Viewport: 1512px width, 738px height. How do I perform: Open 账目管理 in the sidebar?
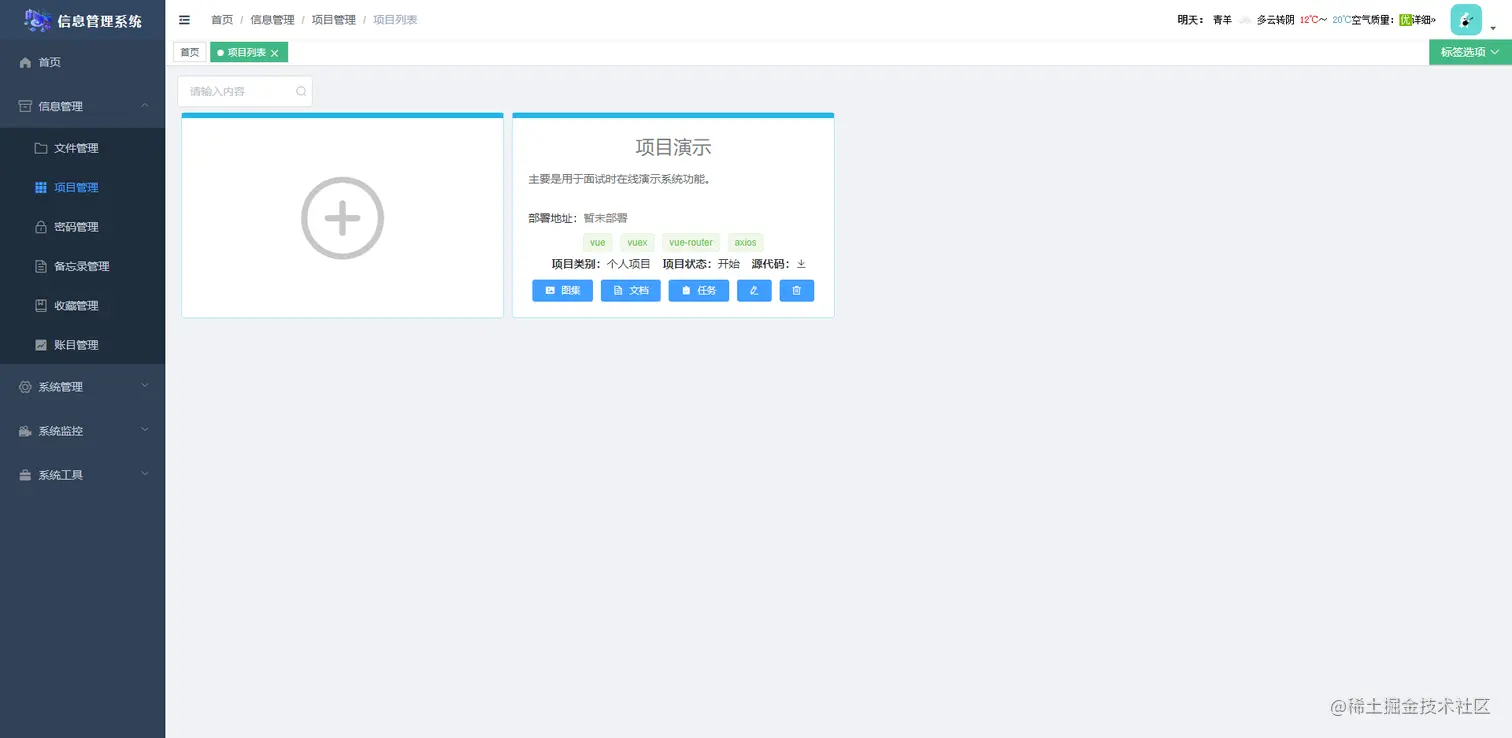(x=82, y=345)
